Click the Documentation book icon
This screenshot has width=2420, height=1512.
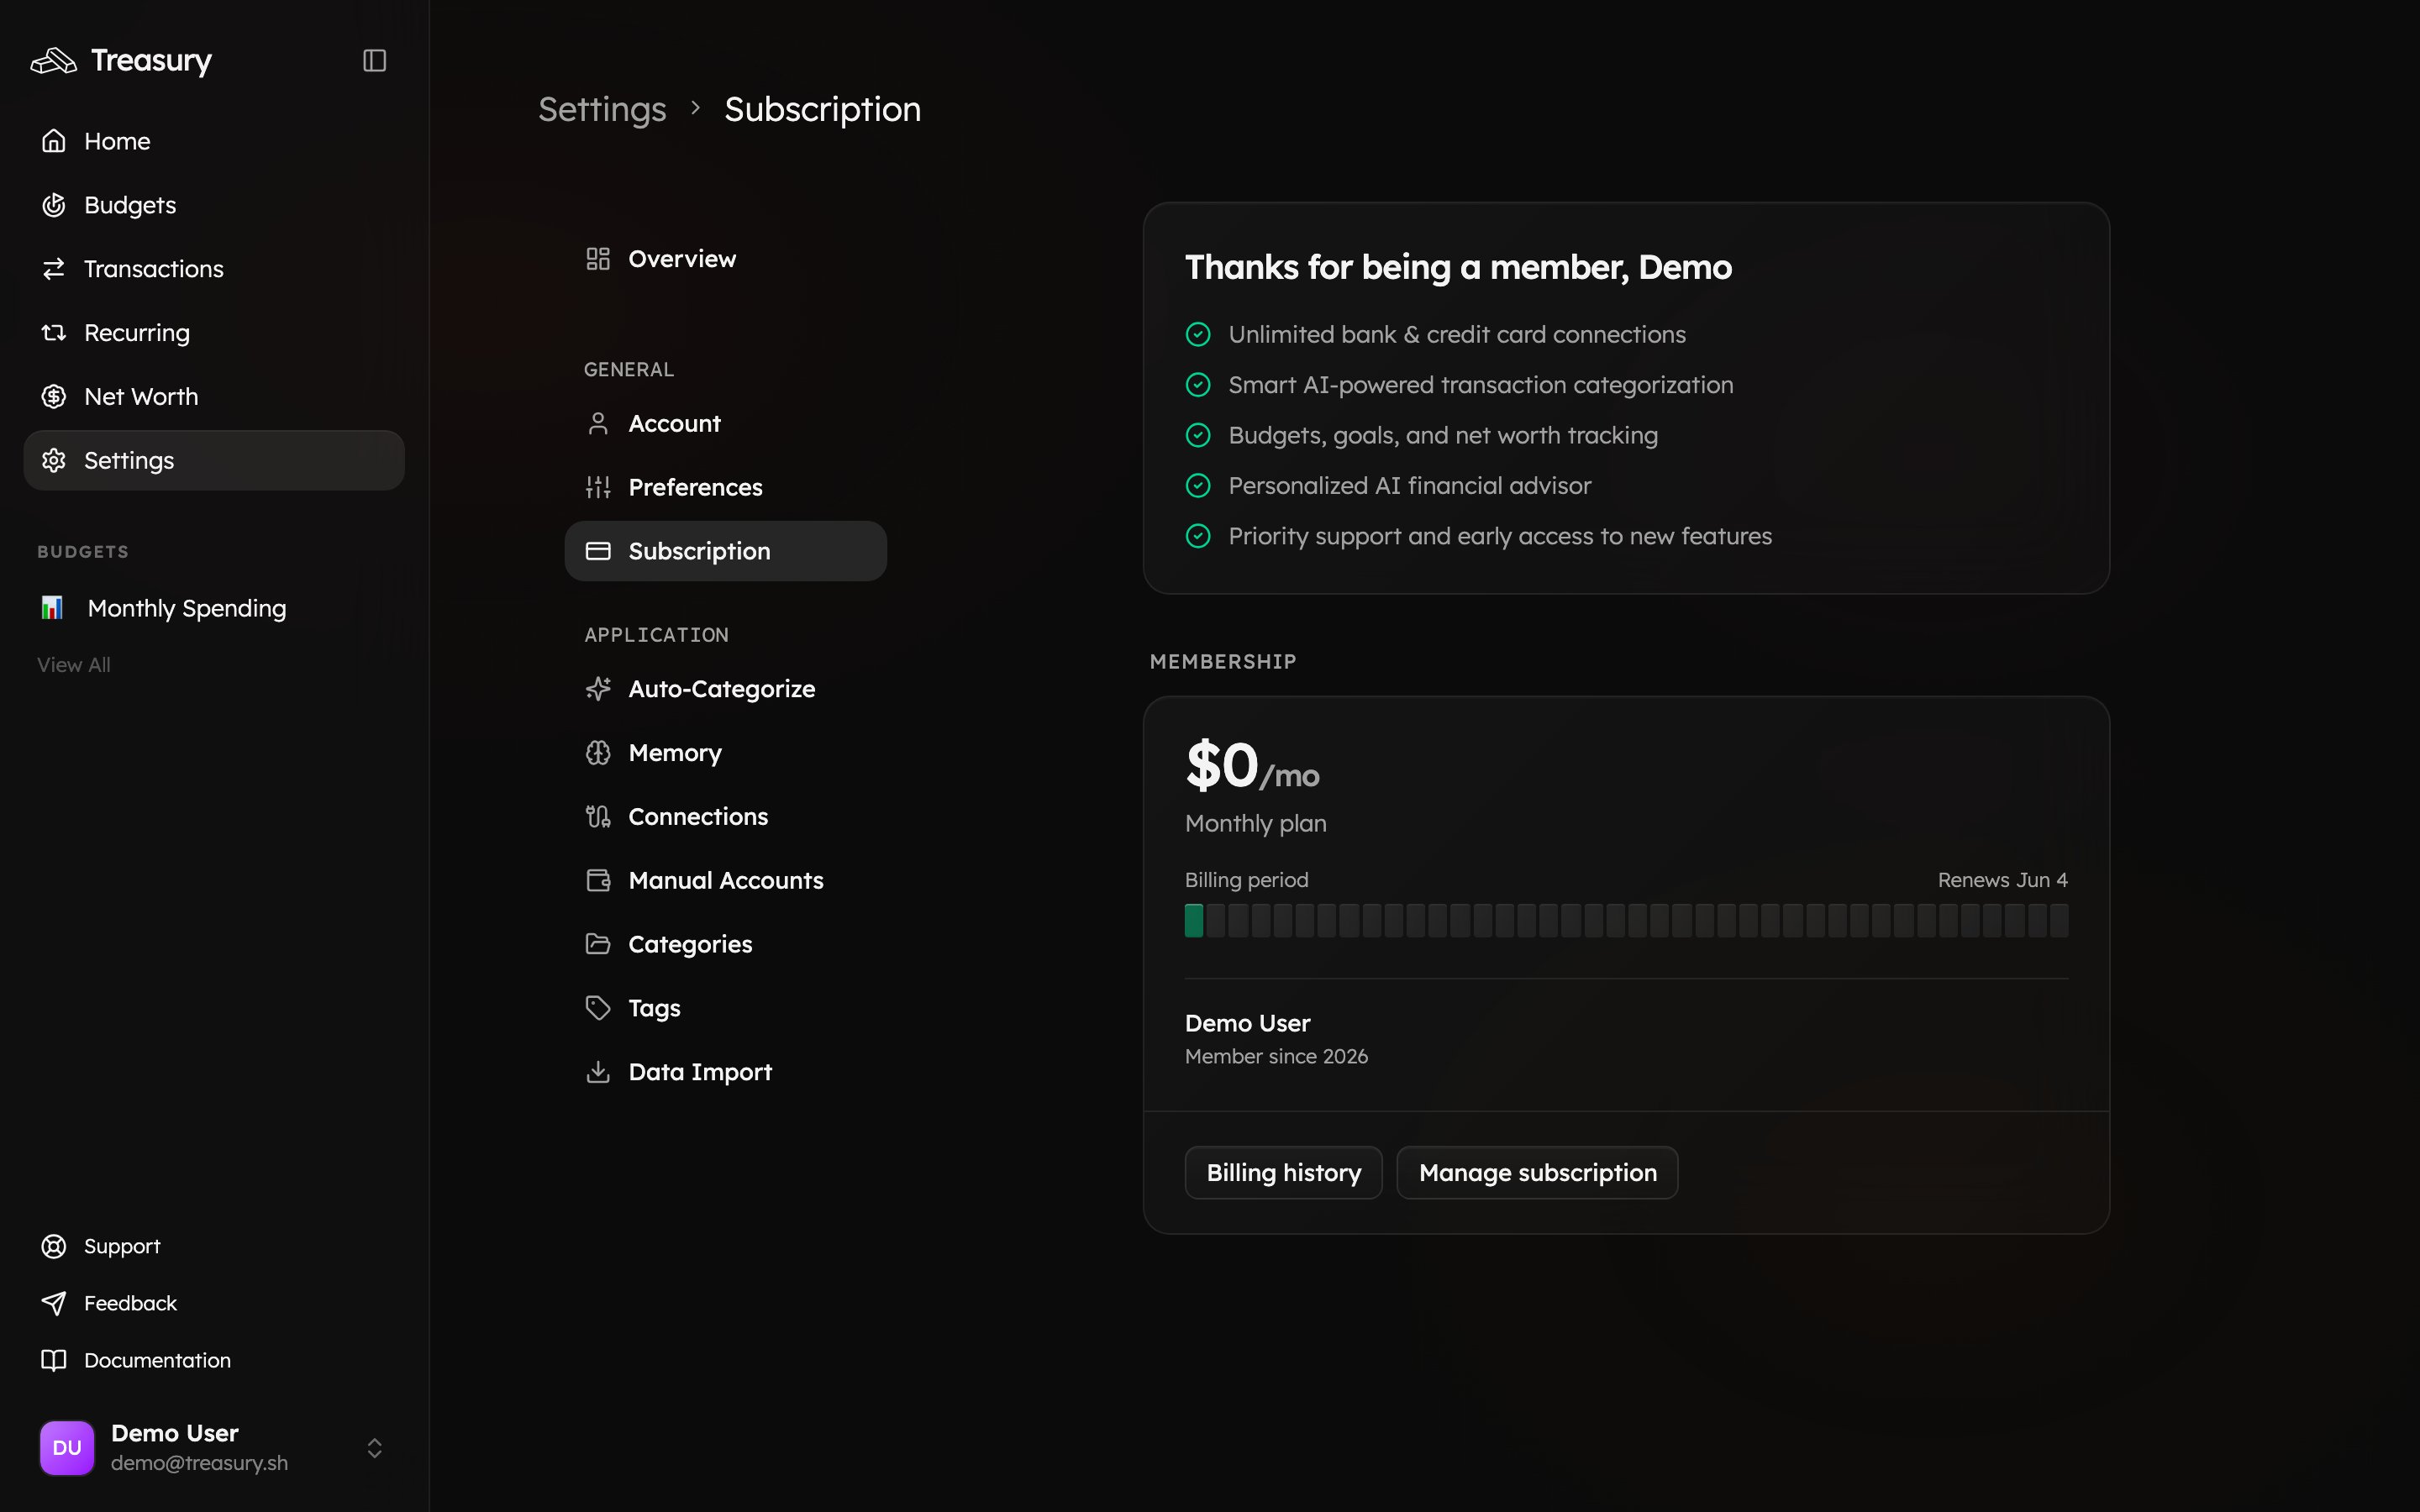click(x=54, y=1360)
